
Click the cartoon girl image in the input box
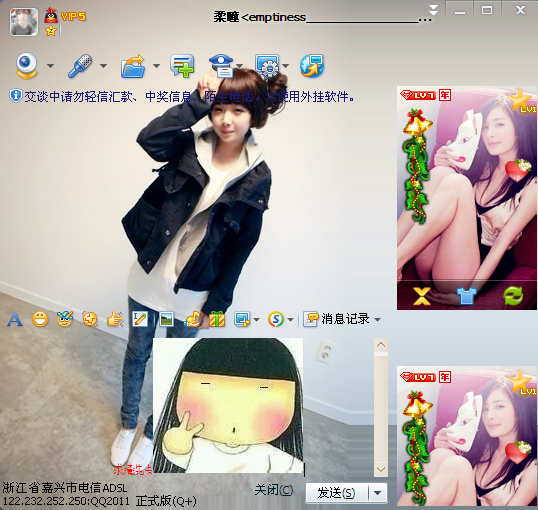(x=228, y=406)
